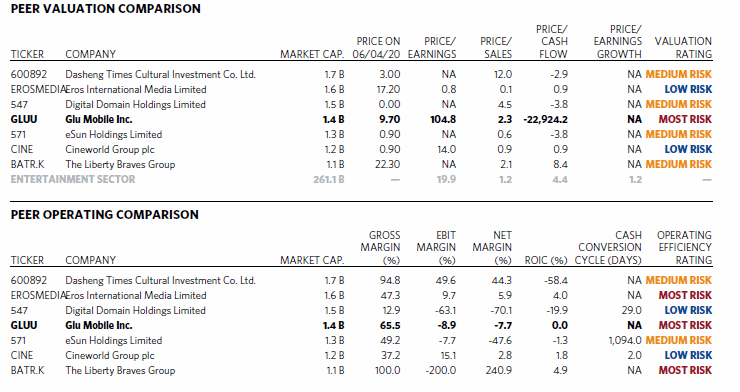This screenshot has width=740, height=392.
Task: Select Digital Domain Holdings Limited in the operating table
Action: 135,310
